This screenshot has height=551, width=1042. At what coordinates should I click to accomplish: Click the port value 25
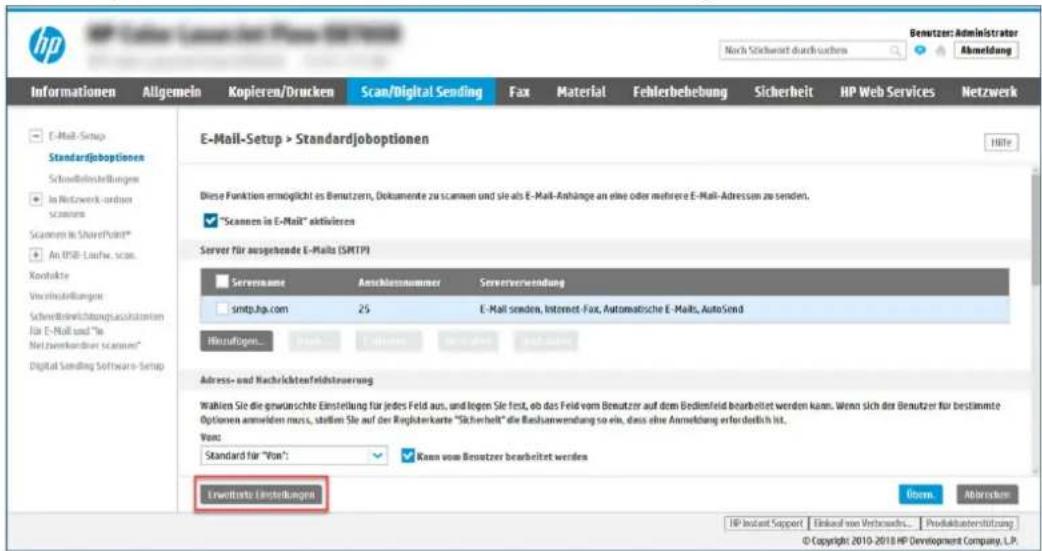[364, 309]
